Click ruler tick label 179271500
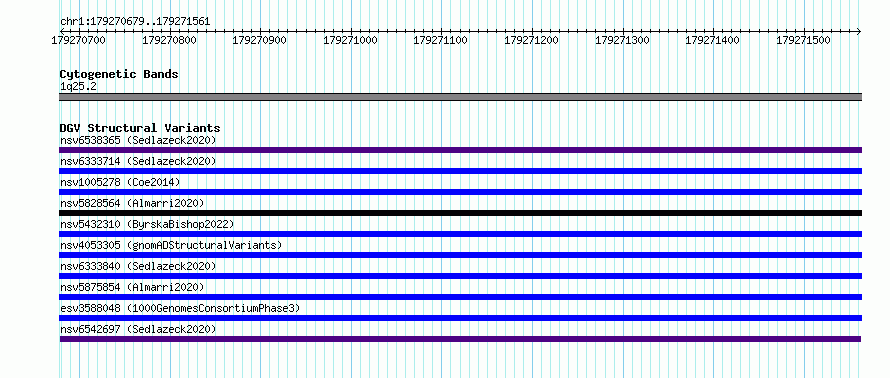This screenshot has height=378, width=890. tap(803, 40)
